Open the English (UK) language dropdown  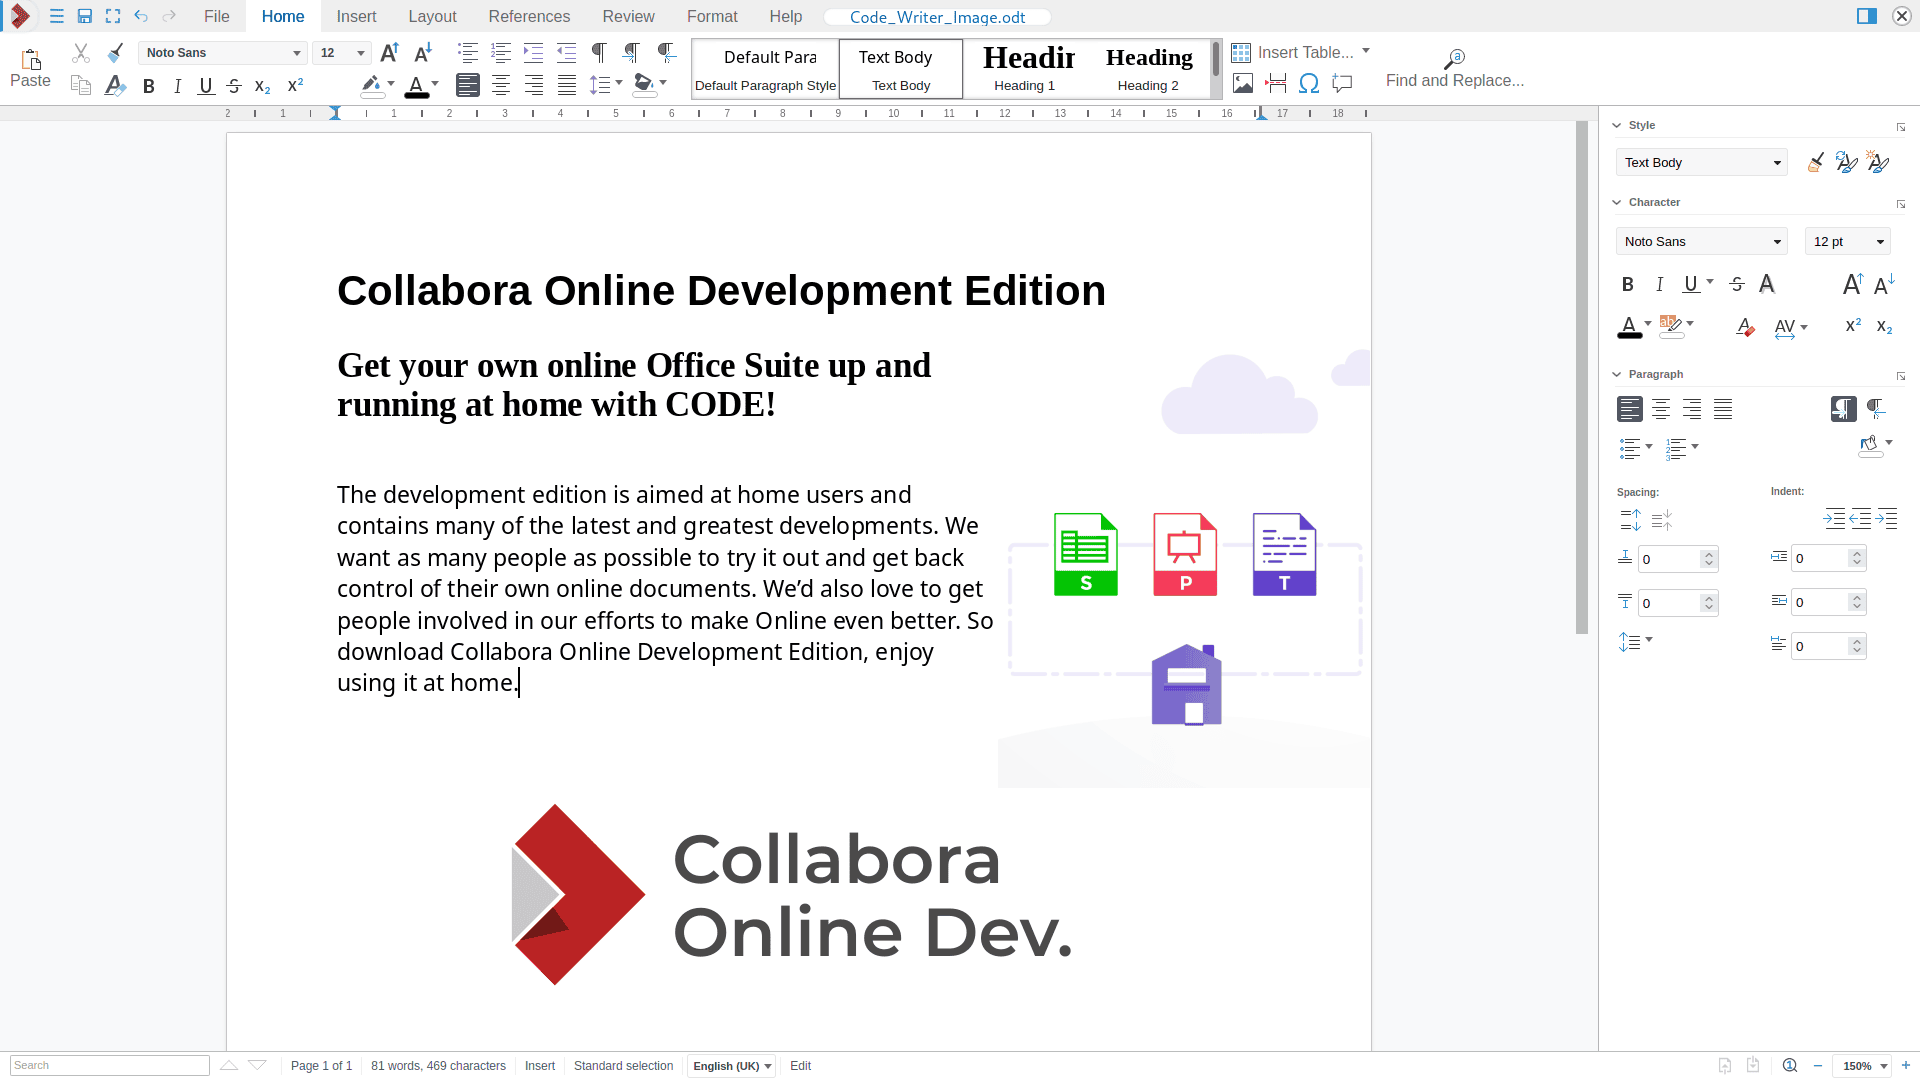[x=732, y=1066]
